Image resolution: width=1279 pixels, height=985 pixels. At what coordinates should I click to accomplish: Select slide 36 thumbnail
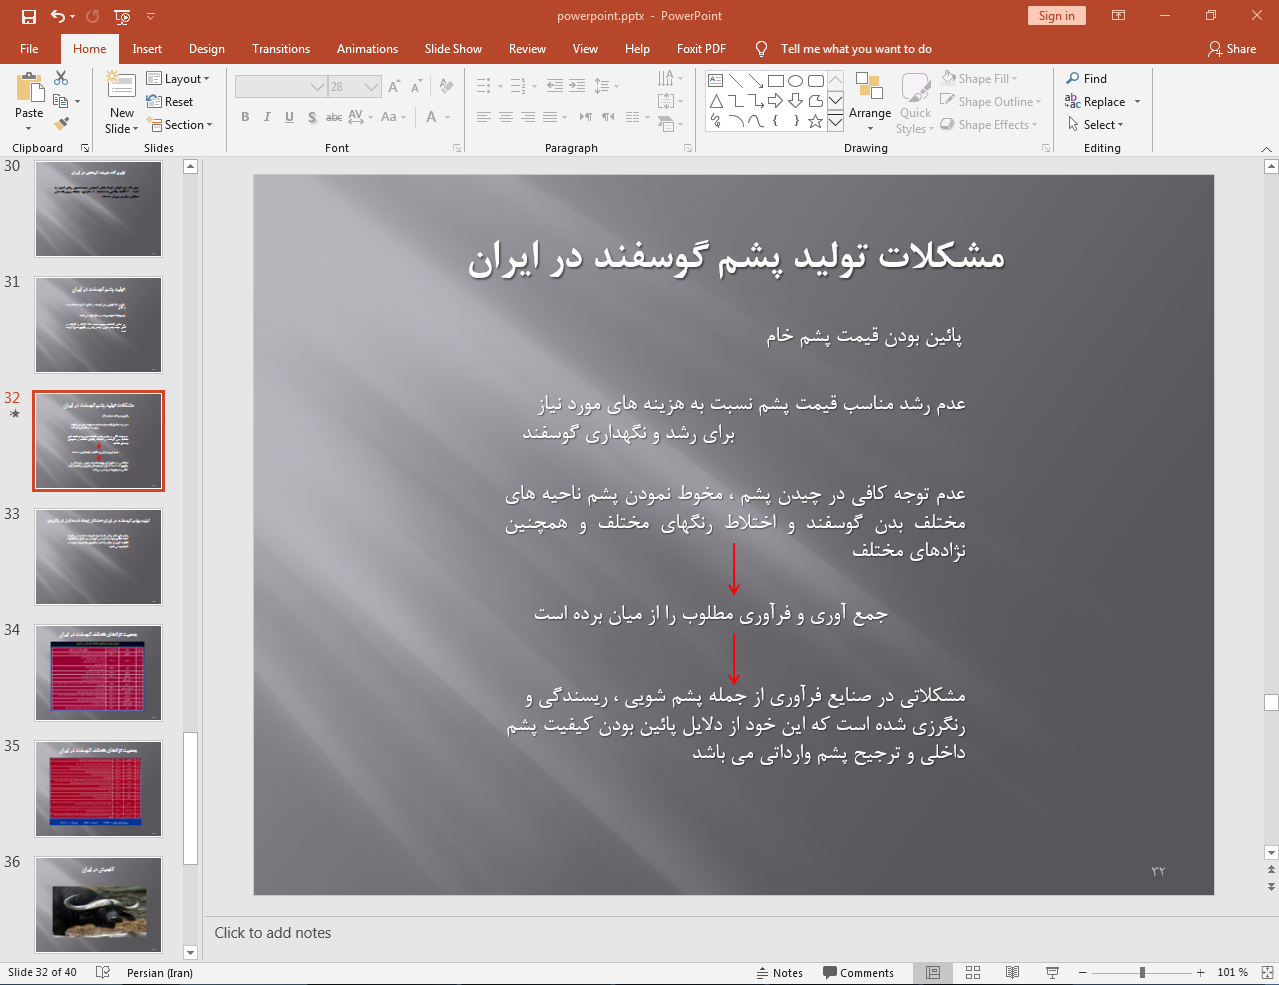pos(98,905)
